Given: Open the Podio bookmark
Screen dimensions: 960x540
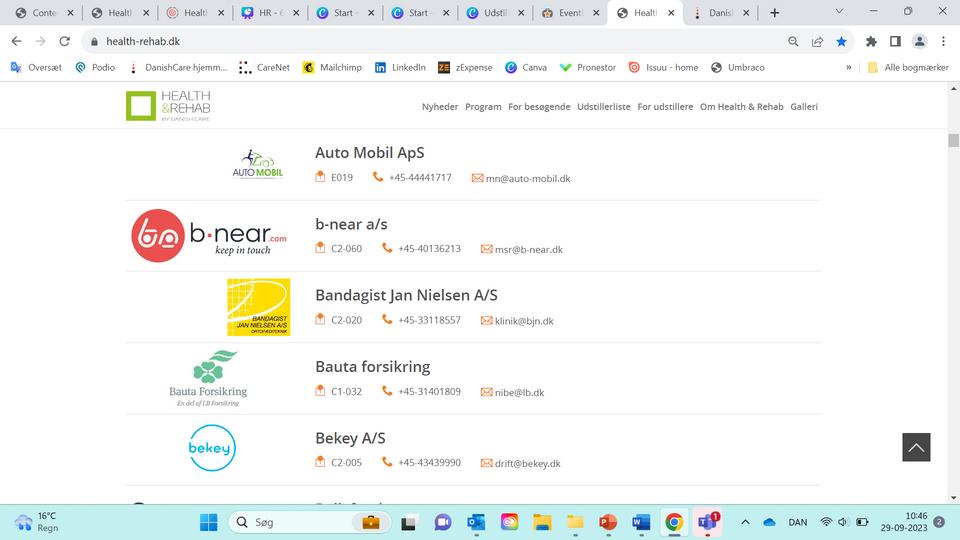Looking at the screenshot, I should (x=95, y=67).
